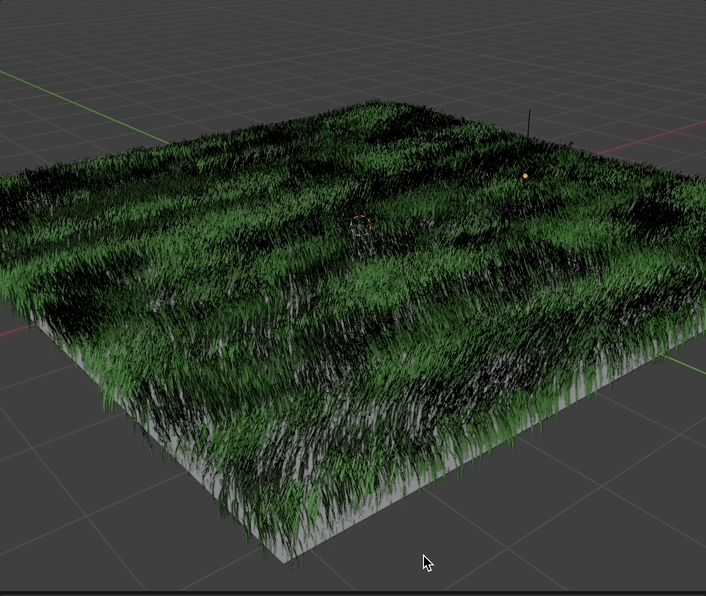Click the red-white 3D cursor ring
706x596 pixels.
[x=361, y=226]
